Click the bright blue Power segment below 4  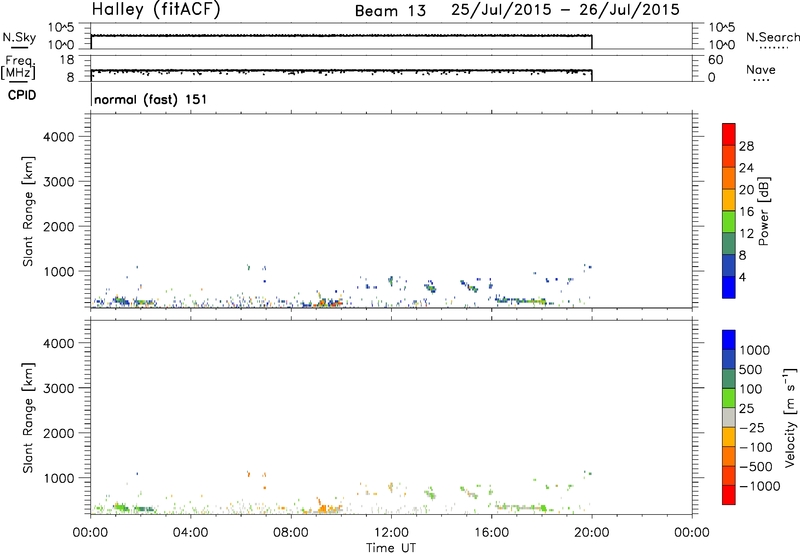pos(729,287)
